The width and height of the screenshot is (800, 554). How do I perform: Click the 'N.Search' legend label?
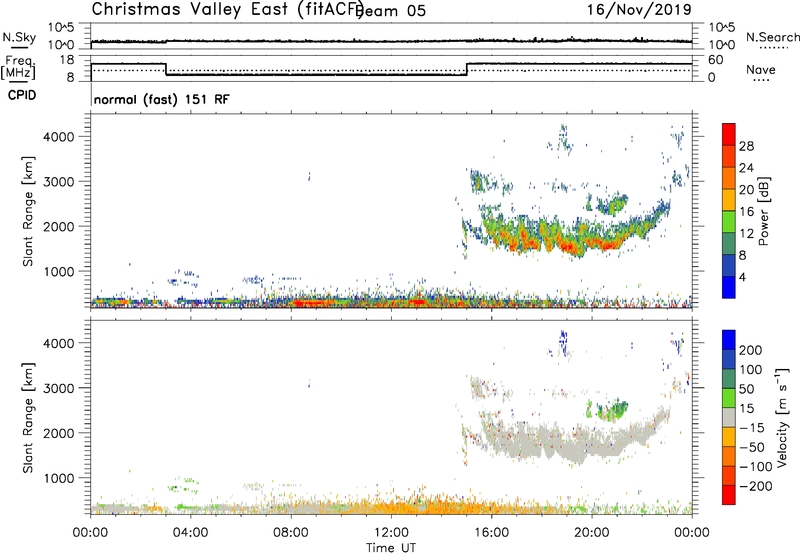coord(772,37)
